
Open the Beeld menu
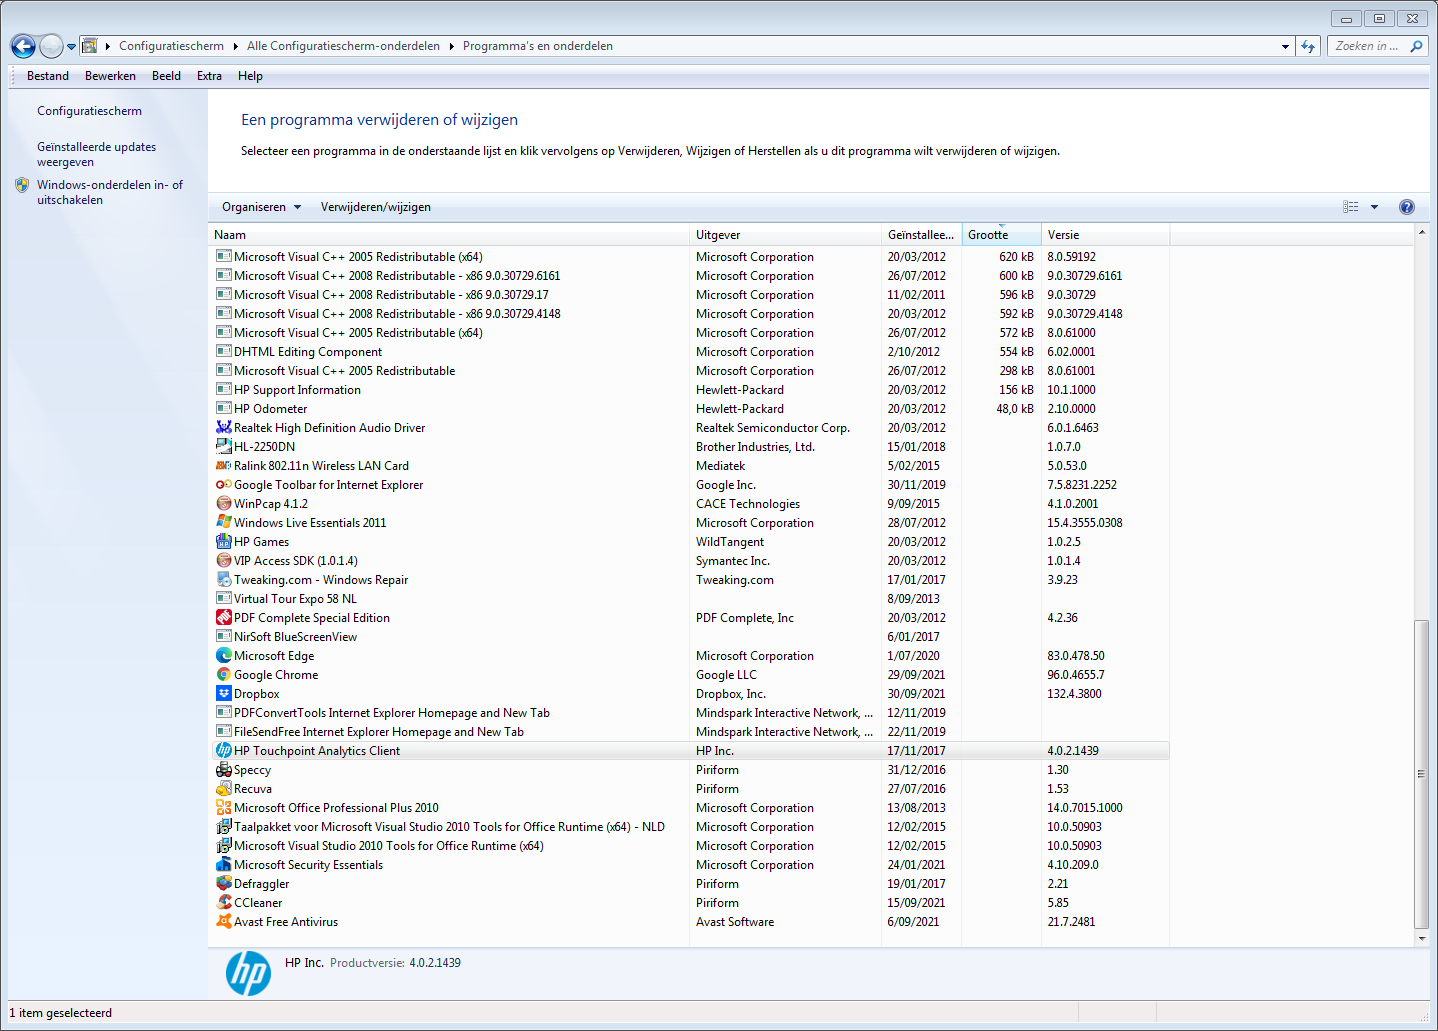(166, 76)
